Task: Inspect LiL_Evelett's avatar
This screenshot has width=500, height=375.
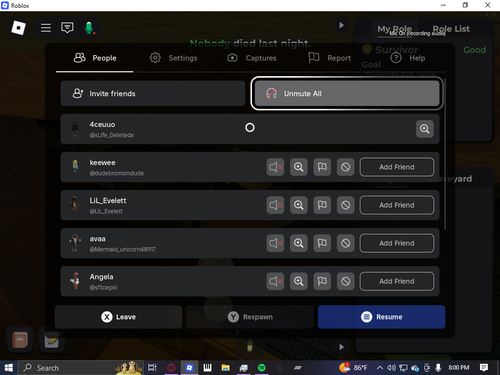Action: [299, 205]
